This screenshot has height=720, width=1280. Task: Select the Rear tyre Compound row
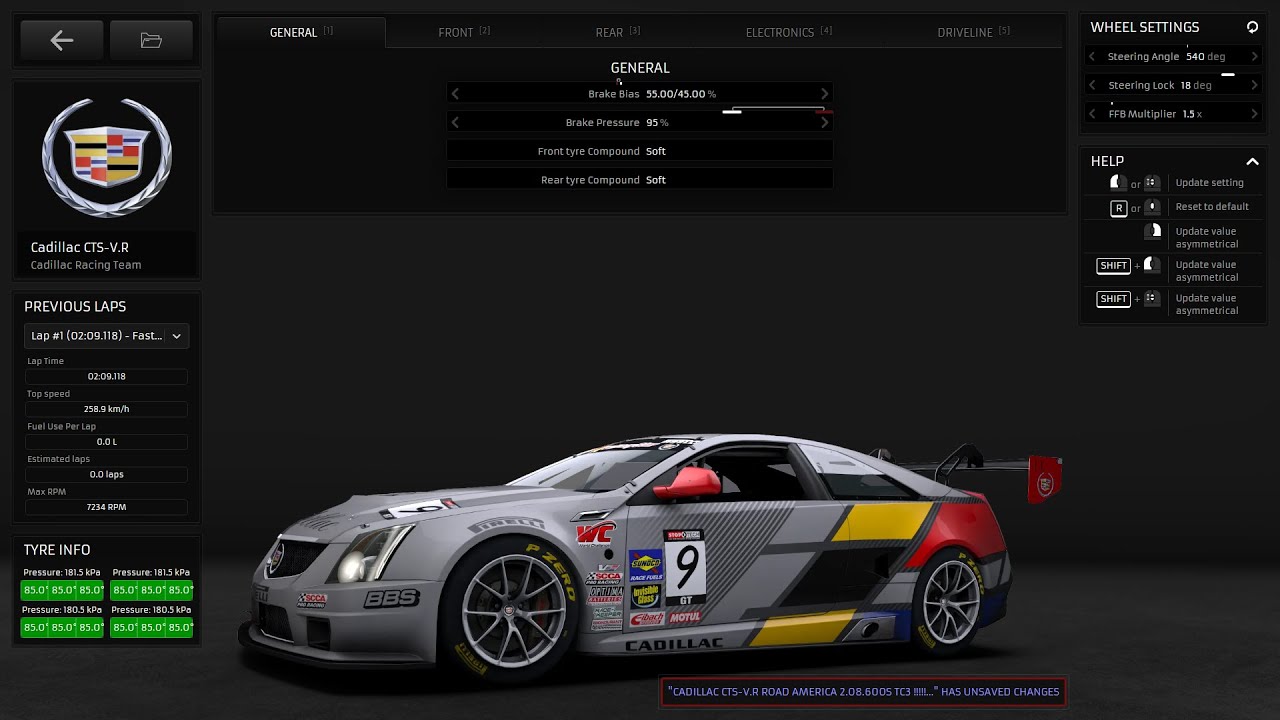click(x=639, y=180)
